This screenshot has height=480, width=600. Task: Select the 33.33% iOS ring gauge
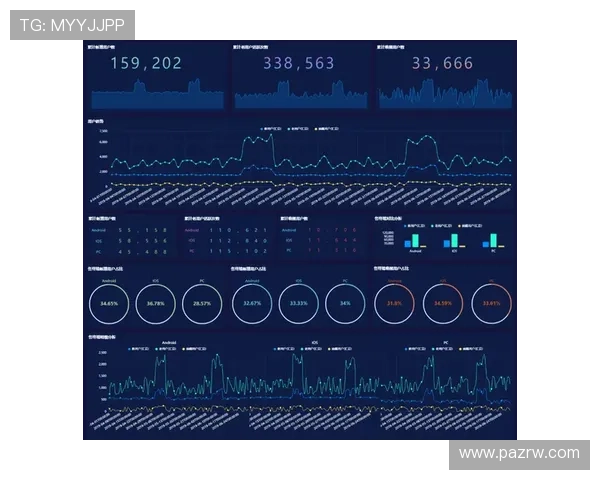(298, 303)
